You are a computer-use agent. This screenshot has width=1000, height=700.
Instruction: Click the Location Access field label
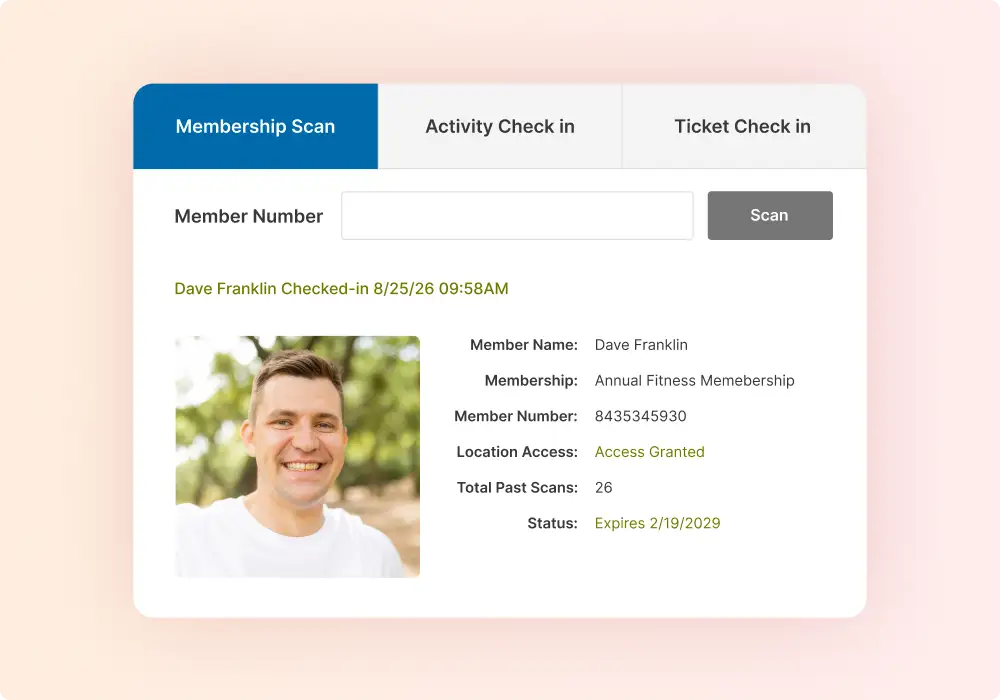[x=517, y=452]
